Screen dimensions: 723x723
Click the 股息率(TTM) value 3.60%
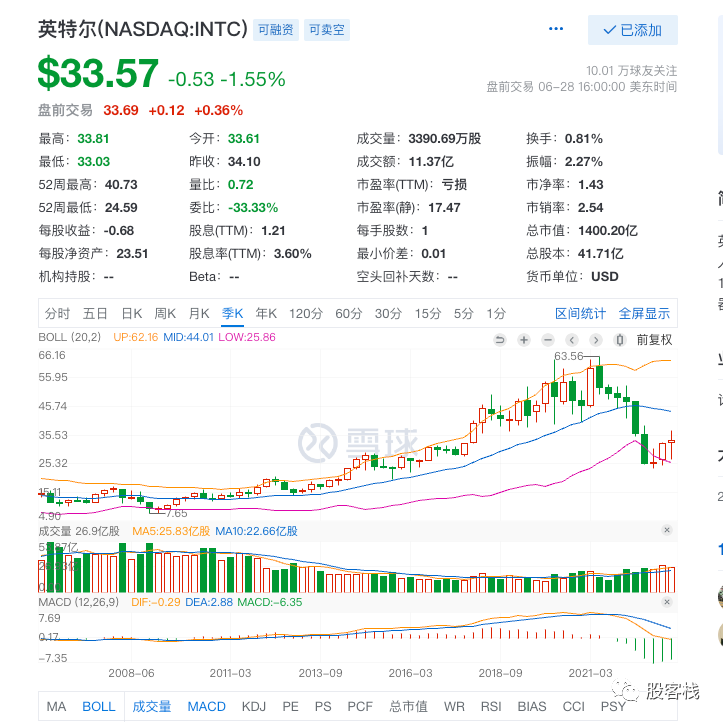[x=293, y=254]
